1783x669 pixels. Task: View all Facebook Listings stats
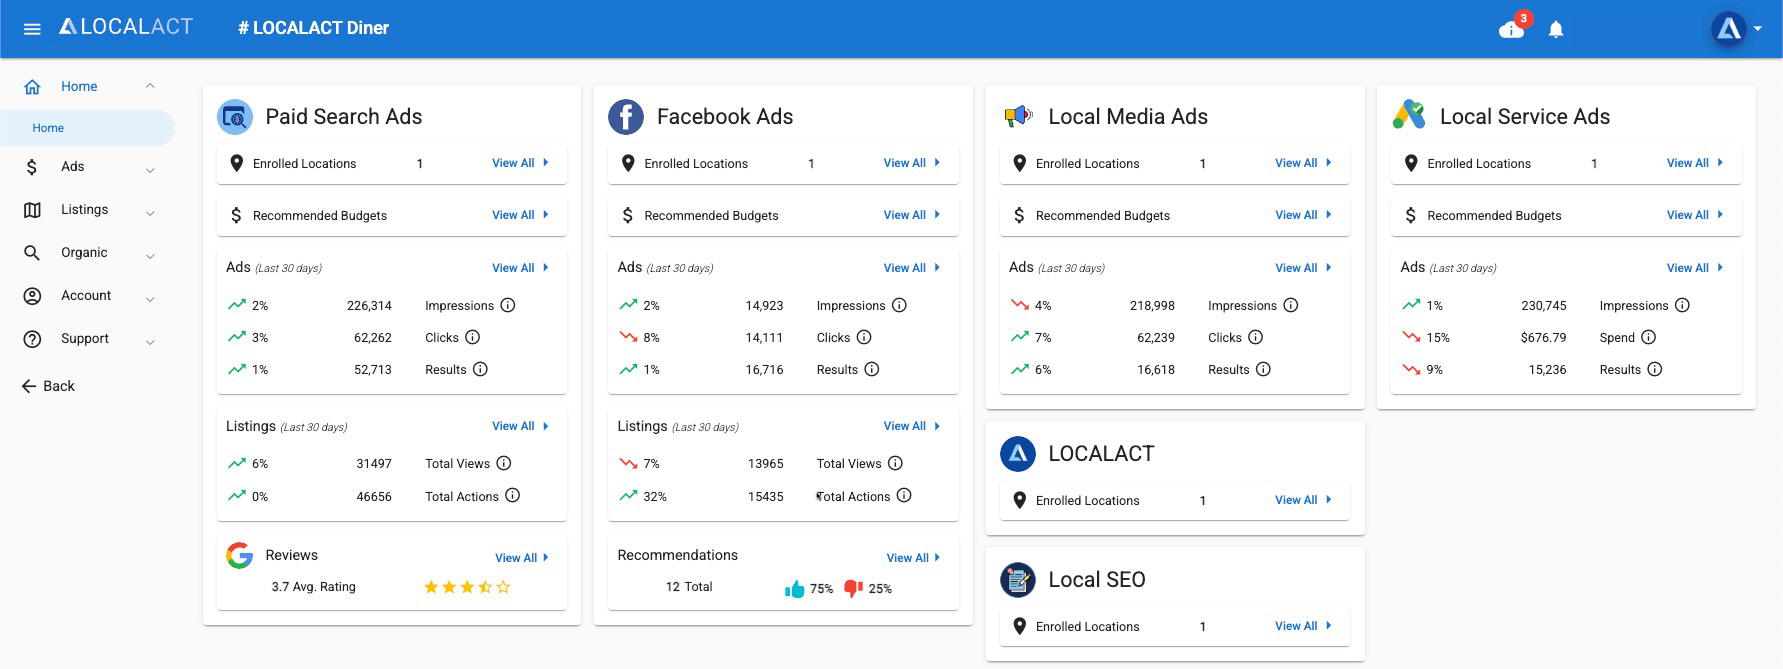click(x=912, y=426)
